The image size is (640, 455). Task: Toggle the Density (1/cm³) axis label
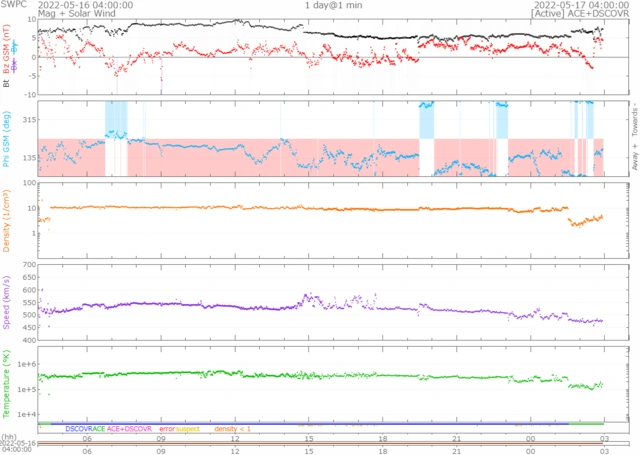coord(6,220)
